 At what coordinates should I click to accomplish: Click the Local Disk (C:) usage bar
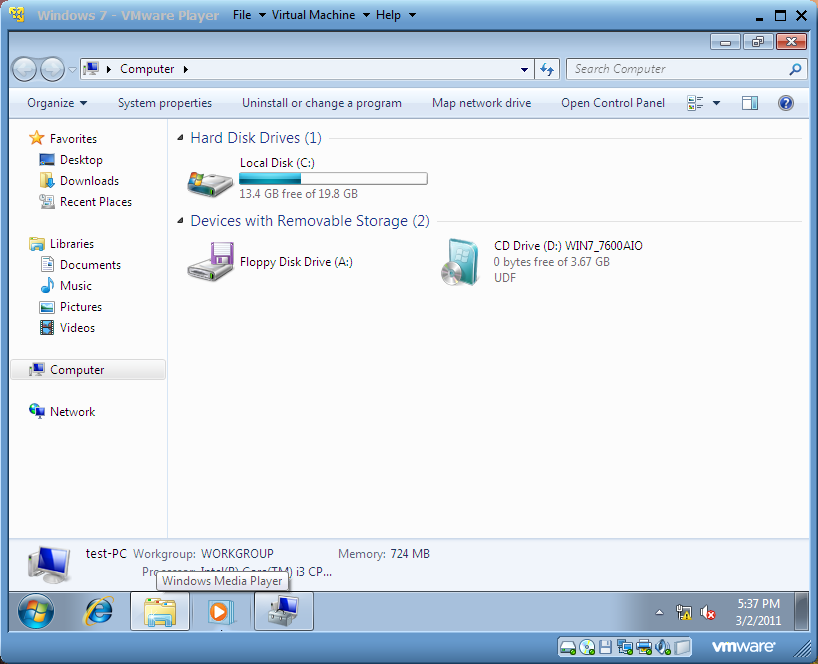[333, 178]
